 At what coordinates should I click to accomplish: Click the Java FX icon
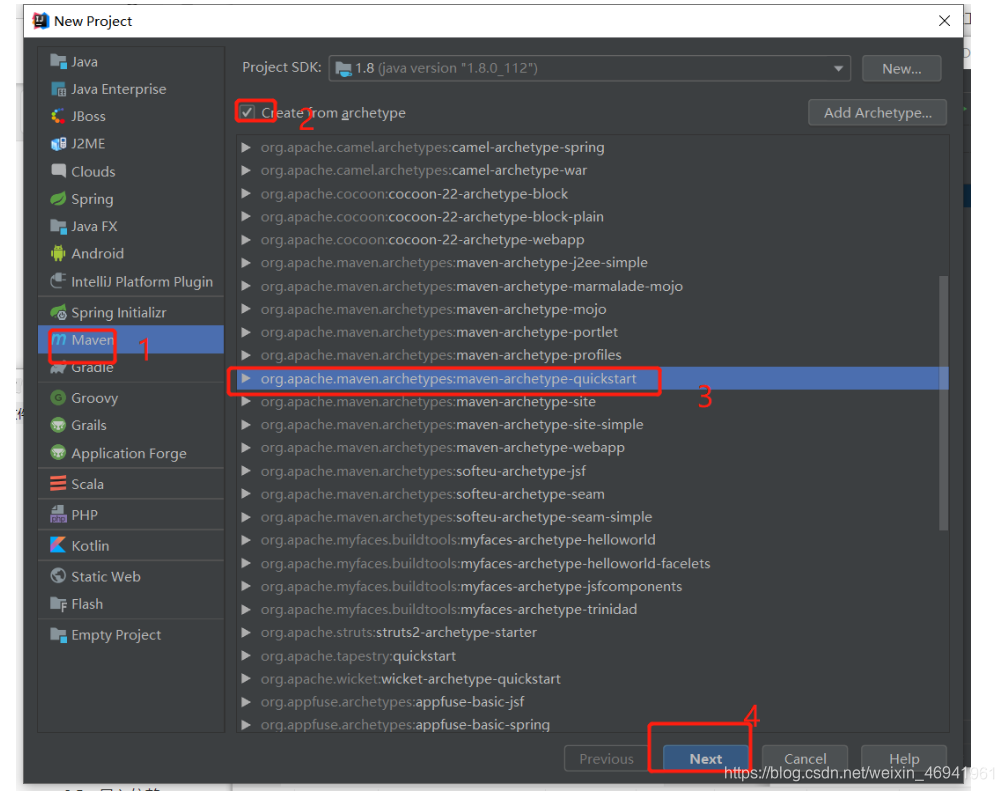coord(58,226)
